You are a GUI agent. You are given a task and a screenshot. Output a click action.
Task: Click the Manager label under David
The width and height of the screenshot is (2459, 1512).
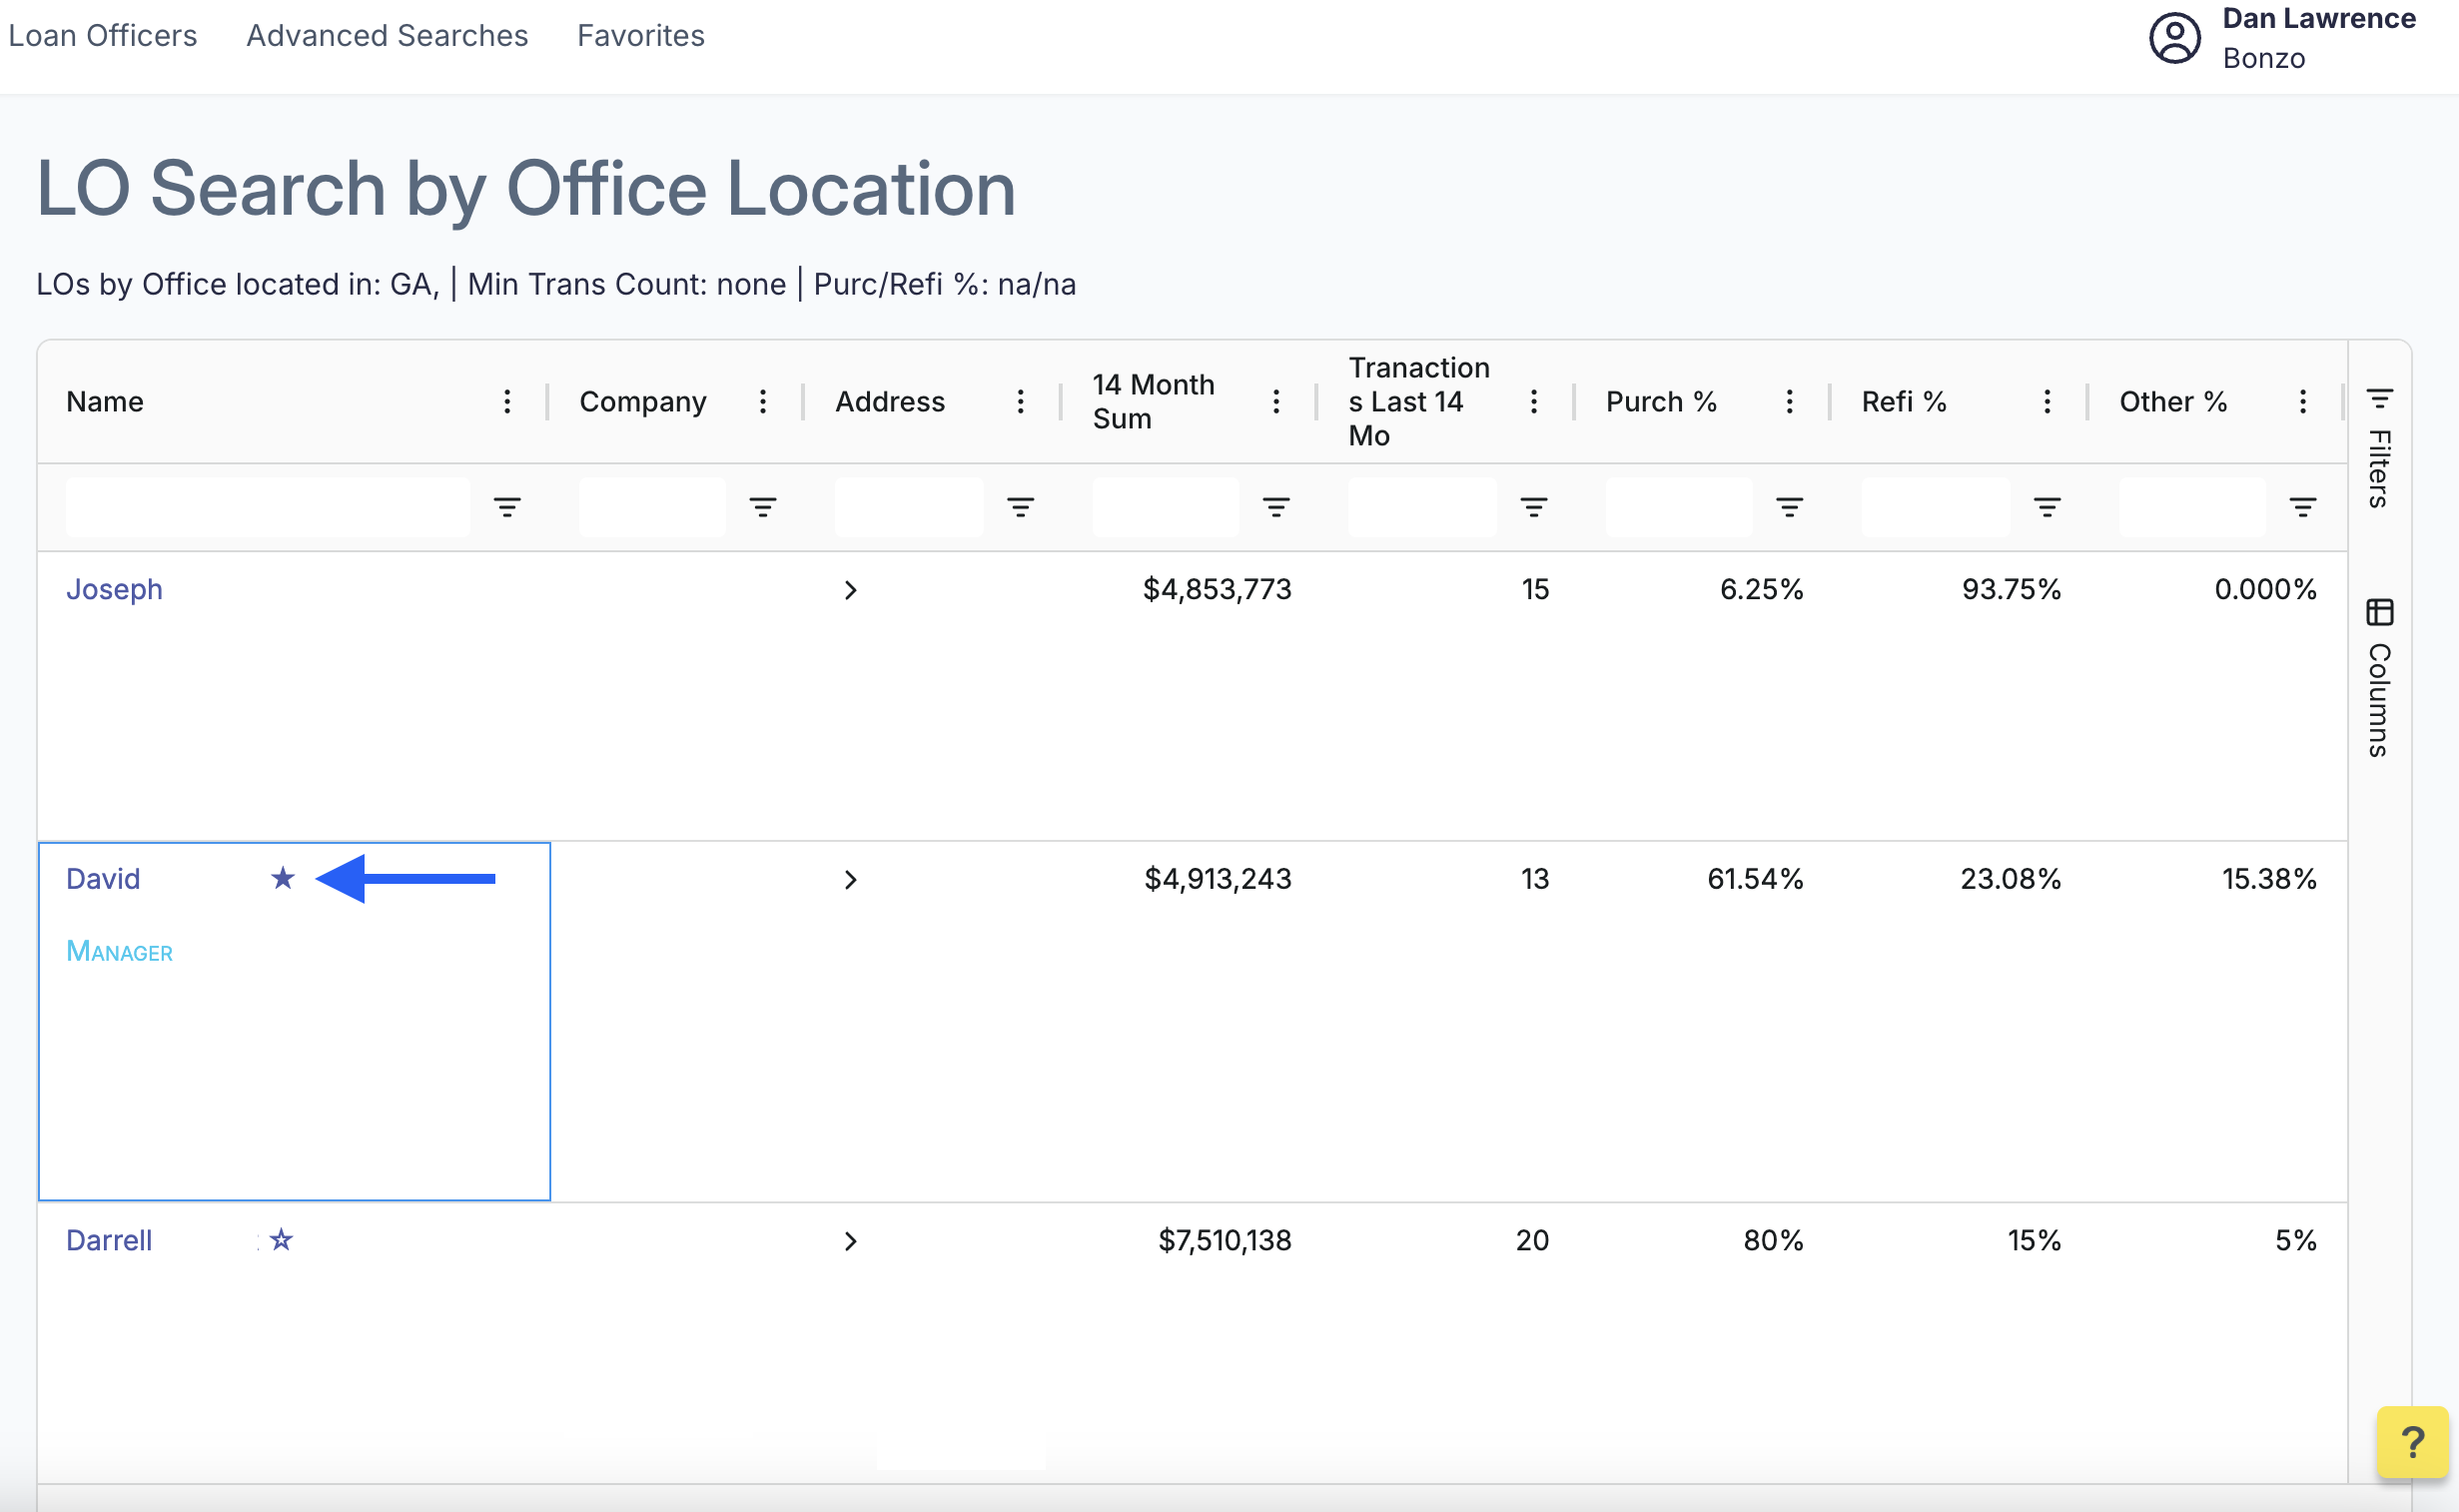point(119,951)
